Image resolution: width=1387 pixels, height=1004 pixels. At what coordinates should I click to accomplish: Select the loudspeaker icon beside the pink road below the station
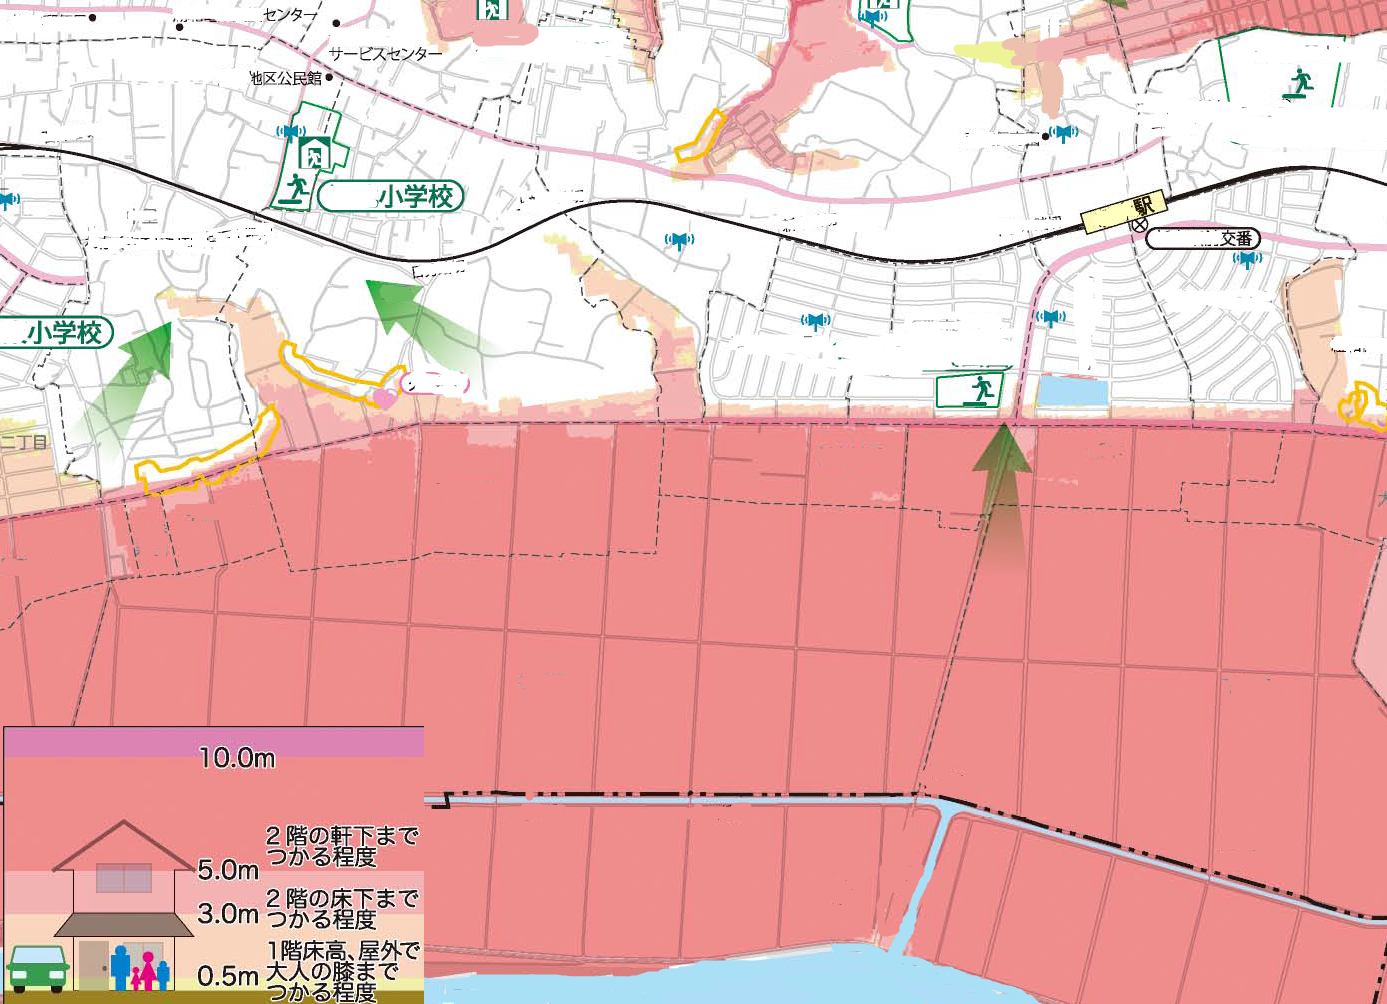tap(1050, 318)
